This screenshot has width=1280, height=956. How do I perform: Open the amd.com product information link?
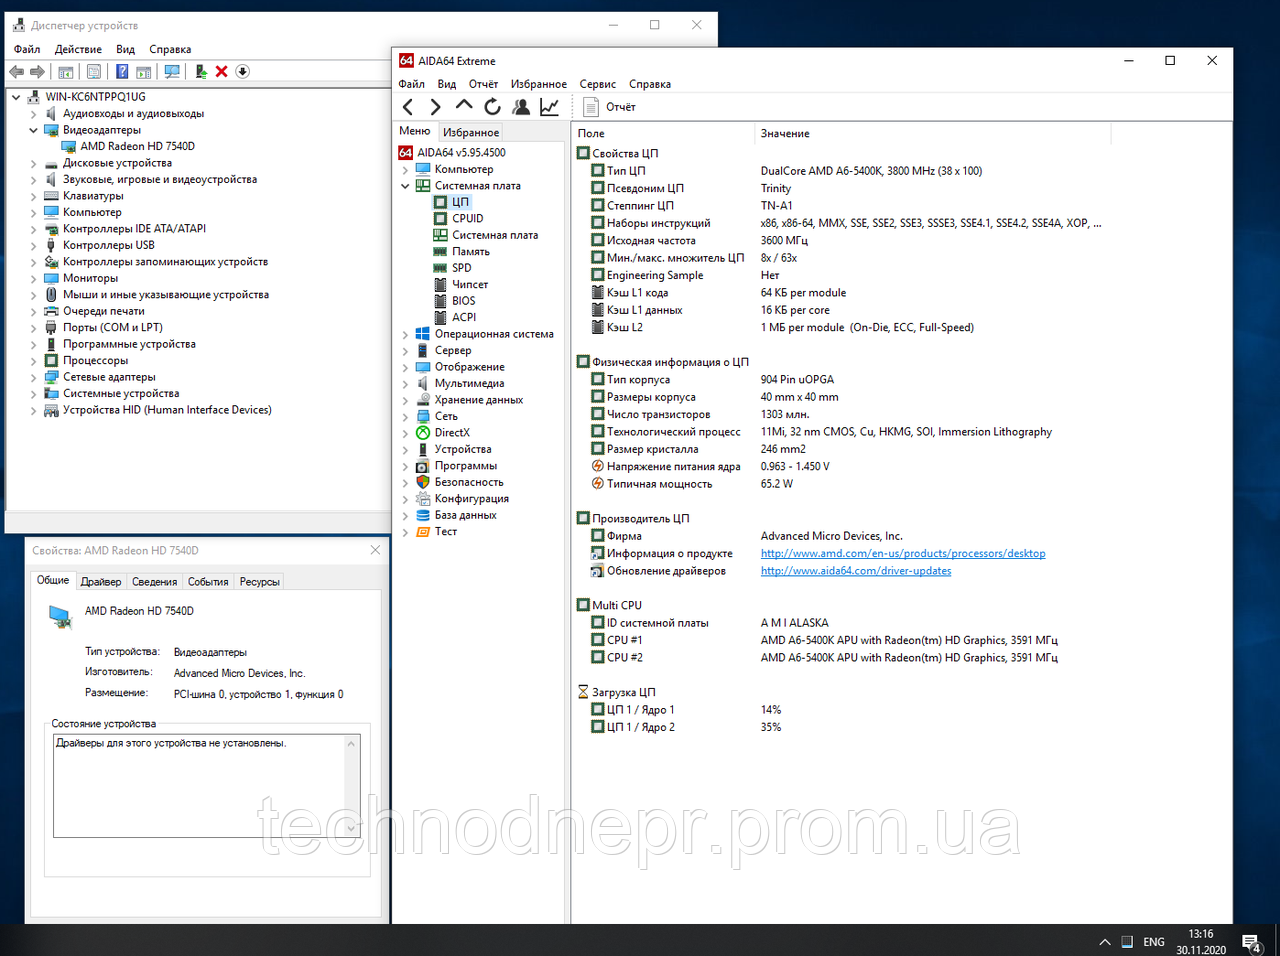903,553
